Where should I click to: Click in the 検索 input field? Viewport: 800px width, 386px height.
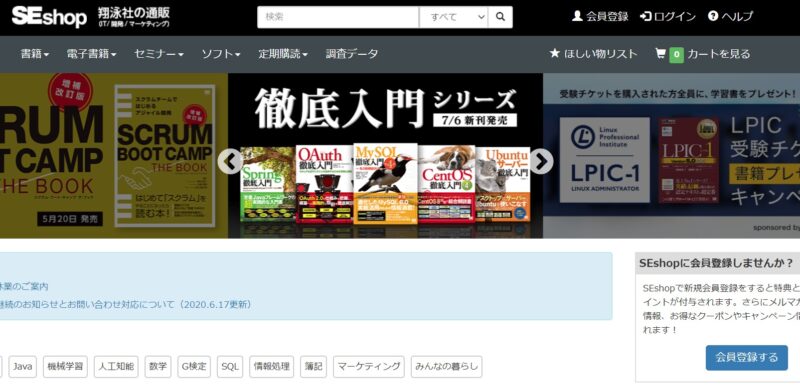point(338,17)
